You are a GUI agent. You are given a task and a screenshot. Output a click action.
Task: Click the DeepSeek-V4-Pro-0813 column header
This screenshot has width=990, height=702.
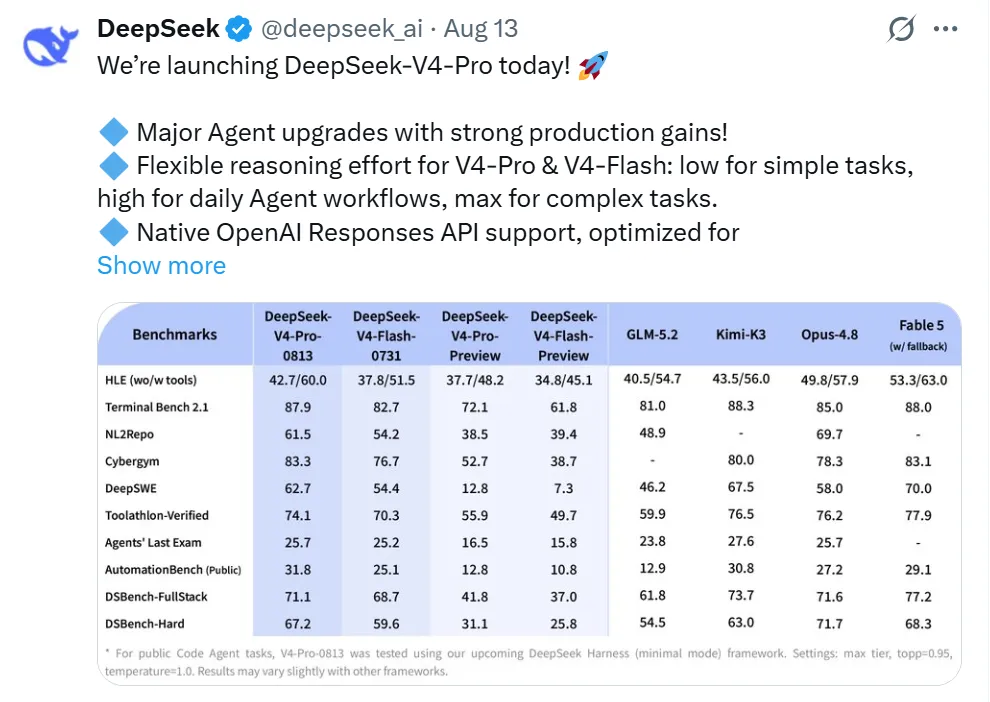(298, 335)
